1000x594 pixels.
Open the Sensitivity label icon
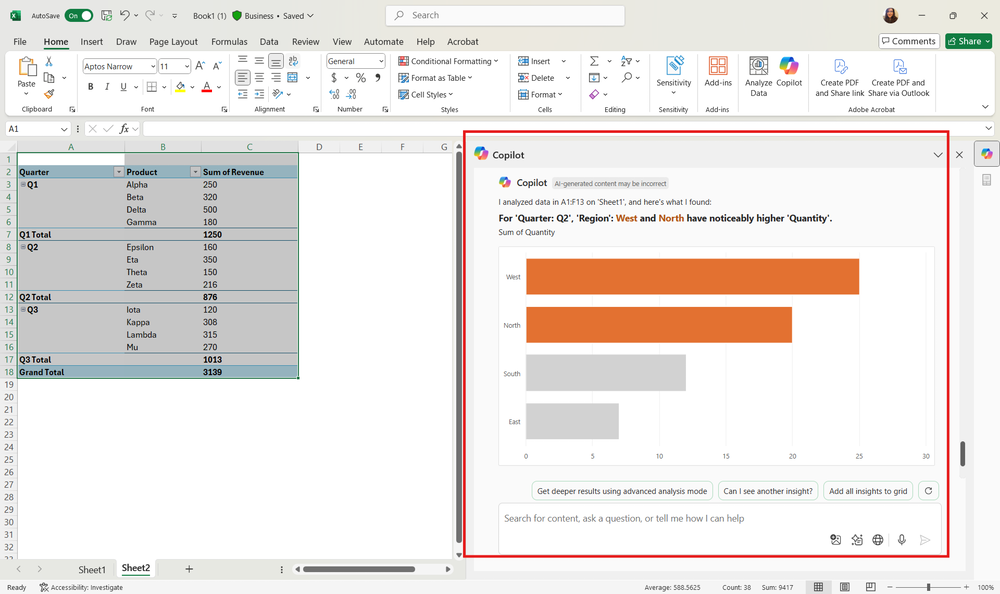tap(673, 66)
